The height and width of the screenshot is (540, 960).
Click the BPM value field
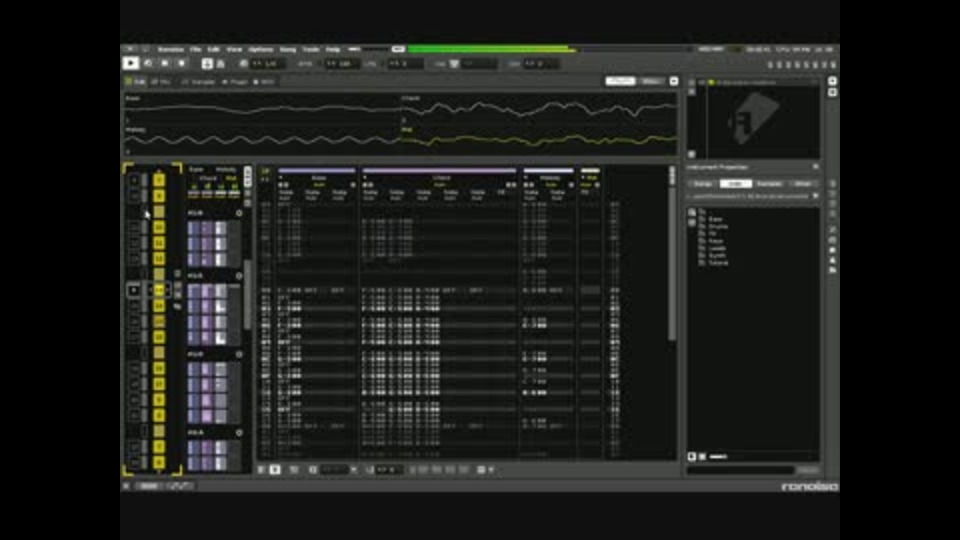(x=342, y=64)
